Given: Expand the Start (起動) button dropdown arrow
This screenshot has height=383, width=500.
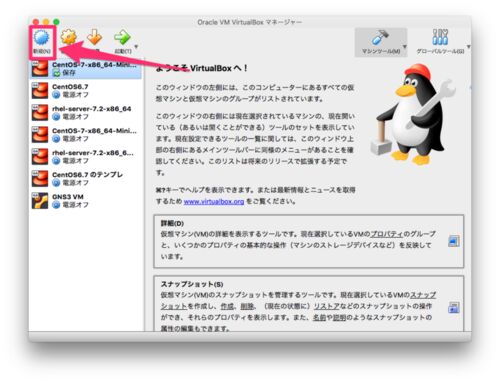Looking at the screenshot, I should click(x=136, y=47).
